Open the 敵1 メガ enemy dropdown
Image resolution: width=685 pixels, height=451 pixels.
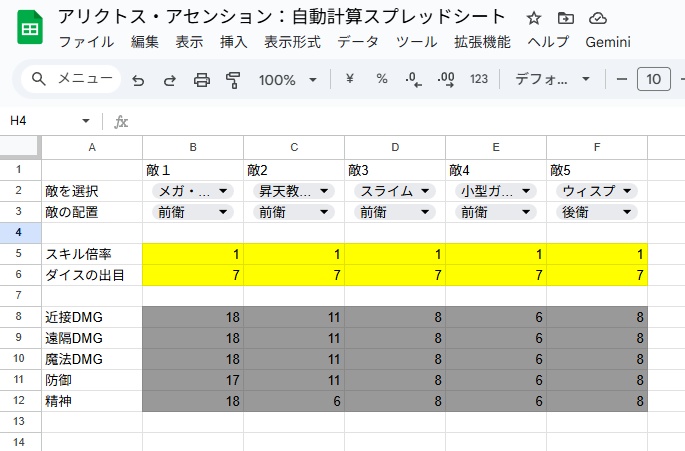pos(193,191)
